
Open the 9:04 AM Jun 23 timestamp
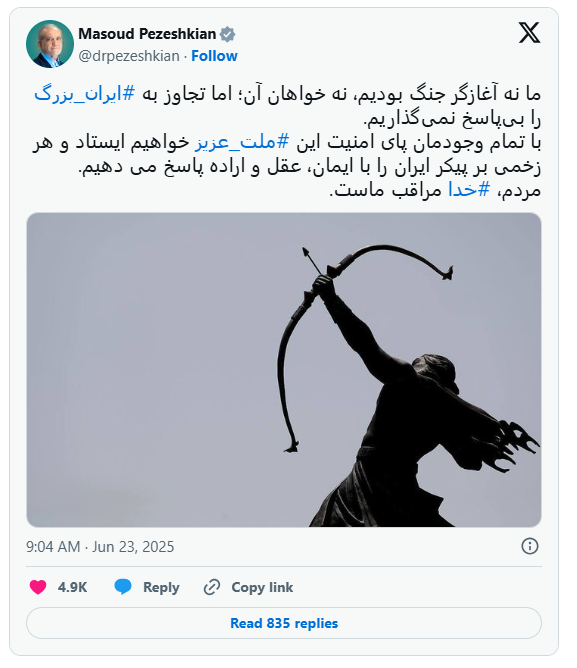coord(100,547)
